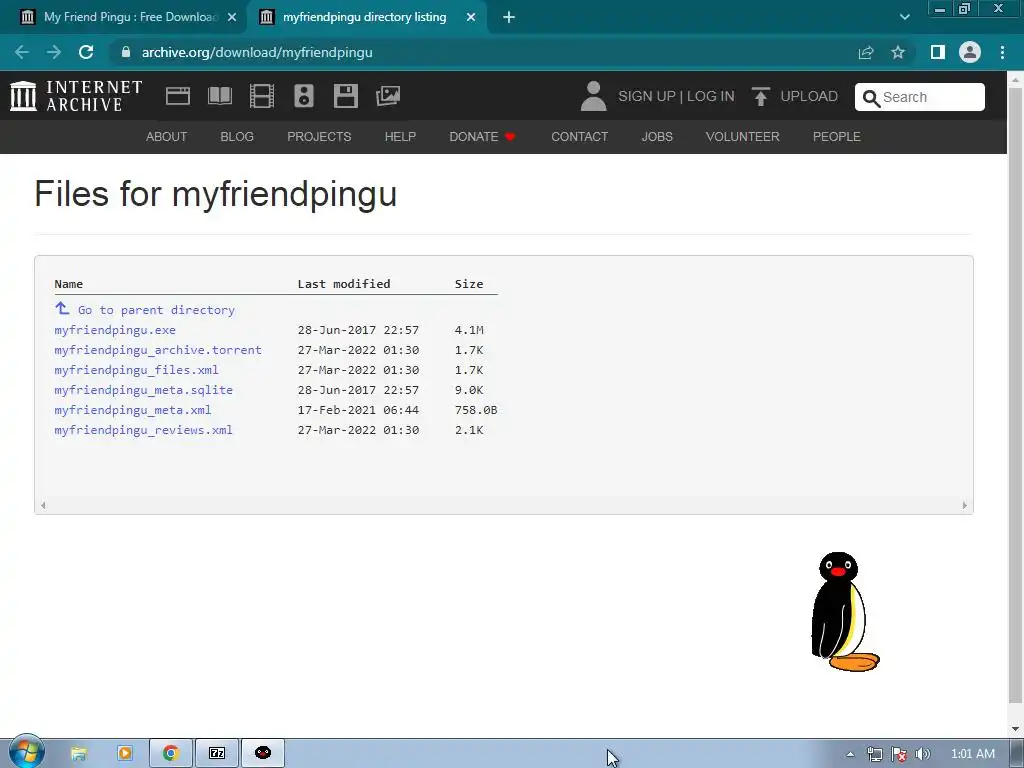The width and height of the screenshot is (1024, 768).
Task: Open the browser side panel icon
Action: (x=938, y=52)
